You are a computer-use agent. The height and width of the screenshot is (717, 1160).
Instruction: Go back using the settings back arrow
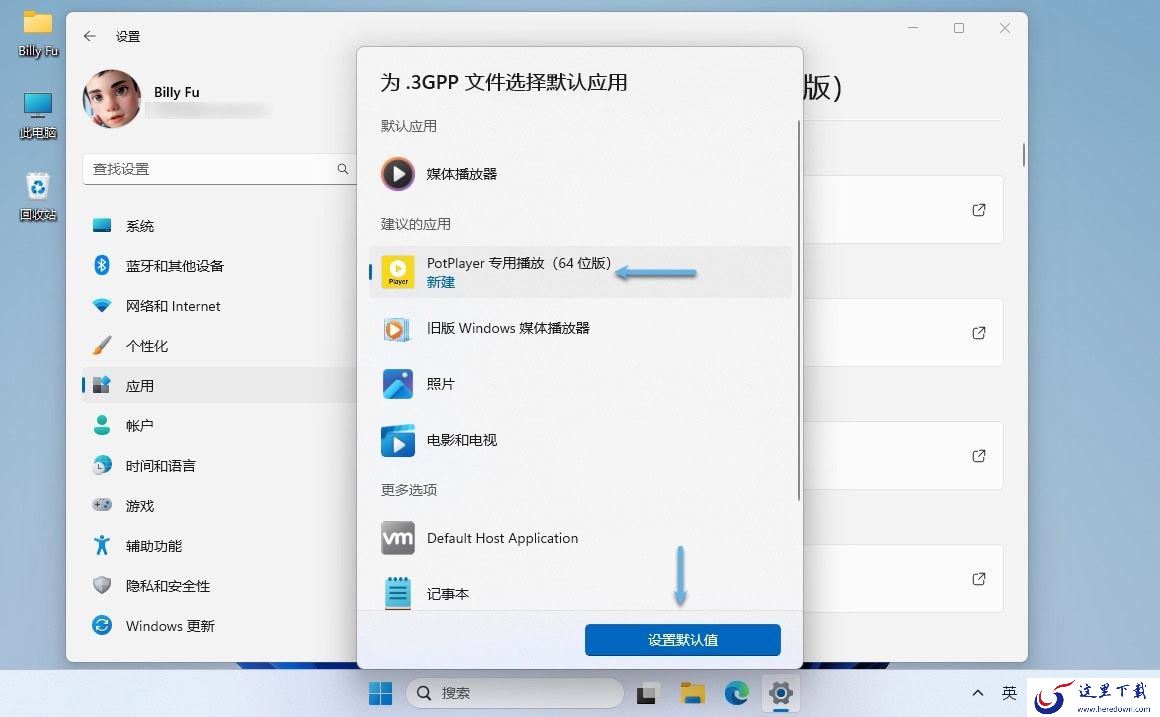click(90, 36)
